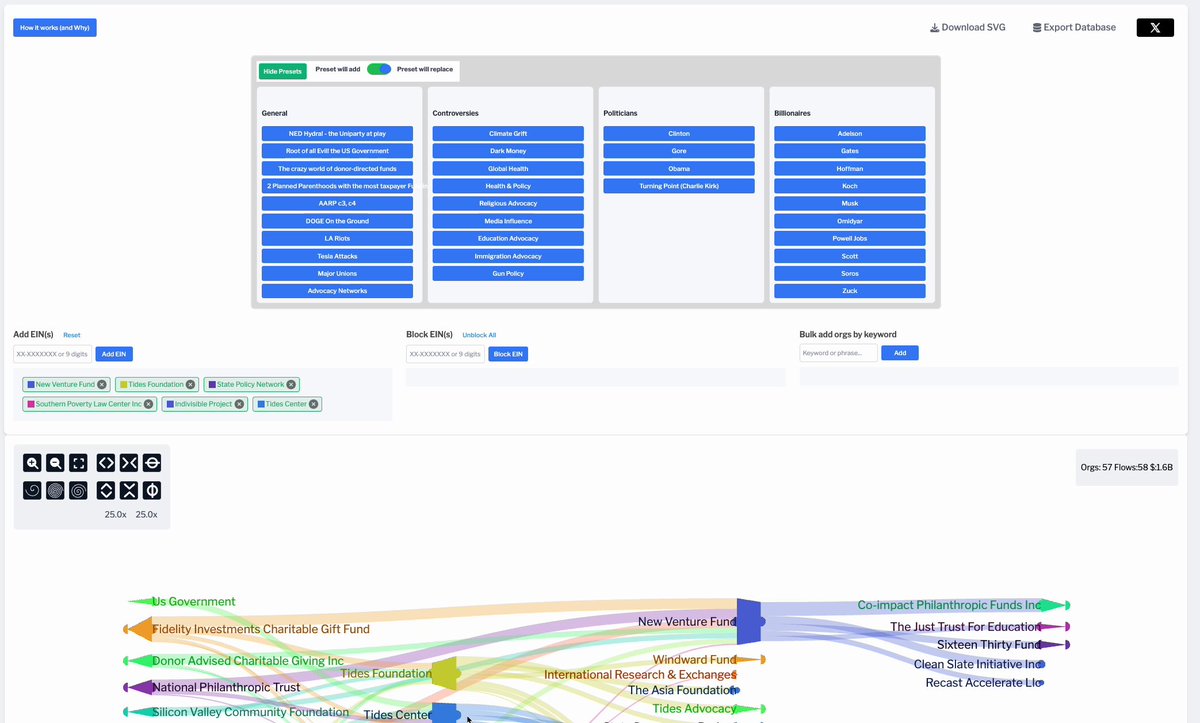
Task: Click the Sixteen Thirty Fund label
Action: [x=989, y=645]
